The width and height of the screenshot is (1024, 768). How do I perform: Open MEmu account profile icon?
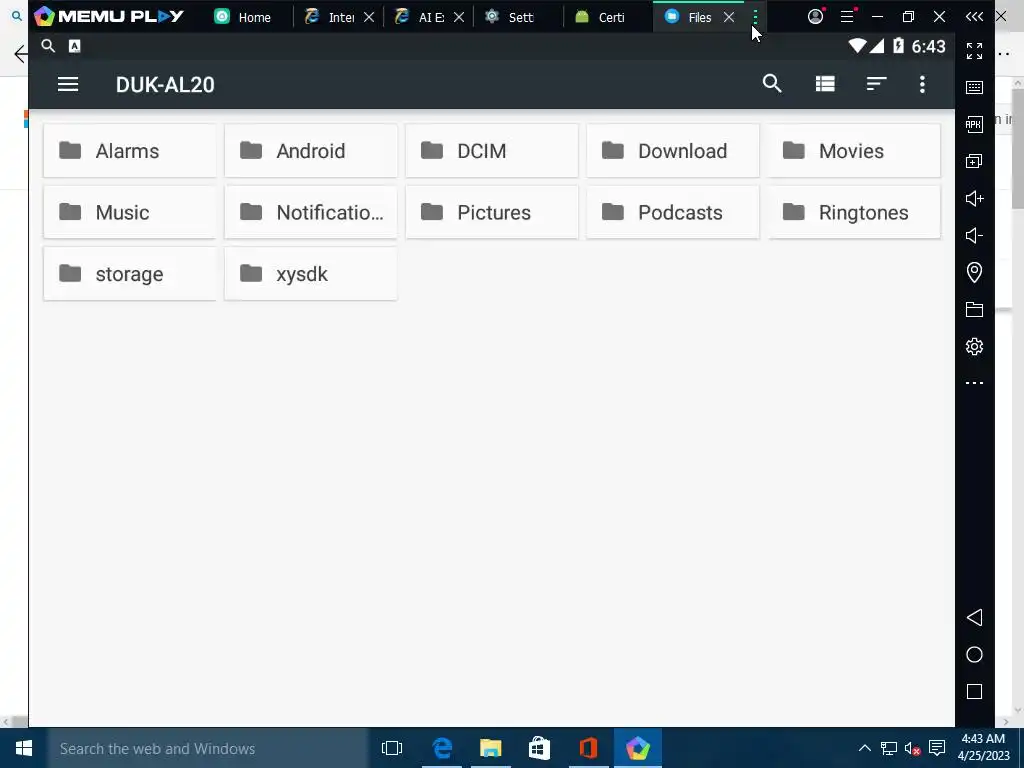(816, 17)
